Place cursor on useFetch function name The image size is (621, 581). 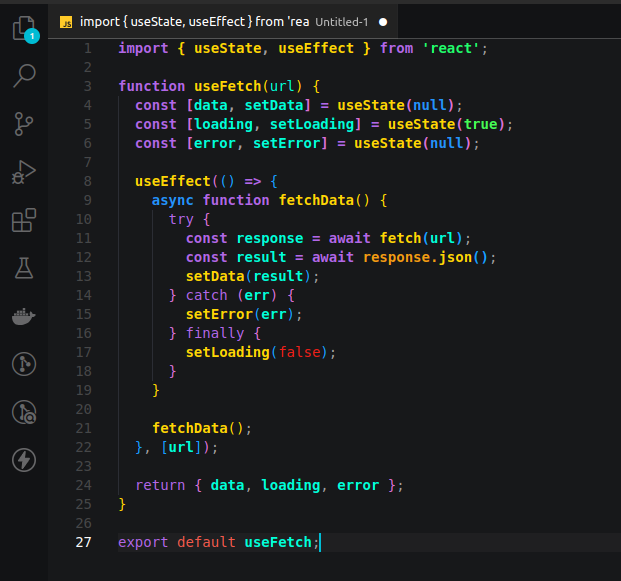[x=228, y=86]
